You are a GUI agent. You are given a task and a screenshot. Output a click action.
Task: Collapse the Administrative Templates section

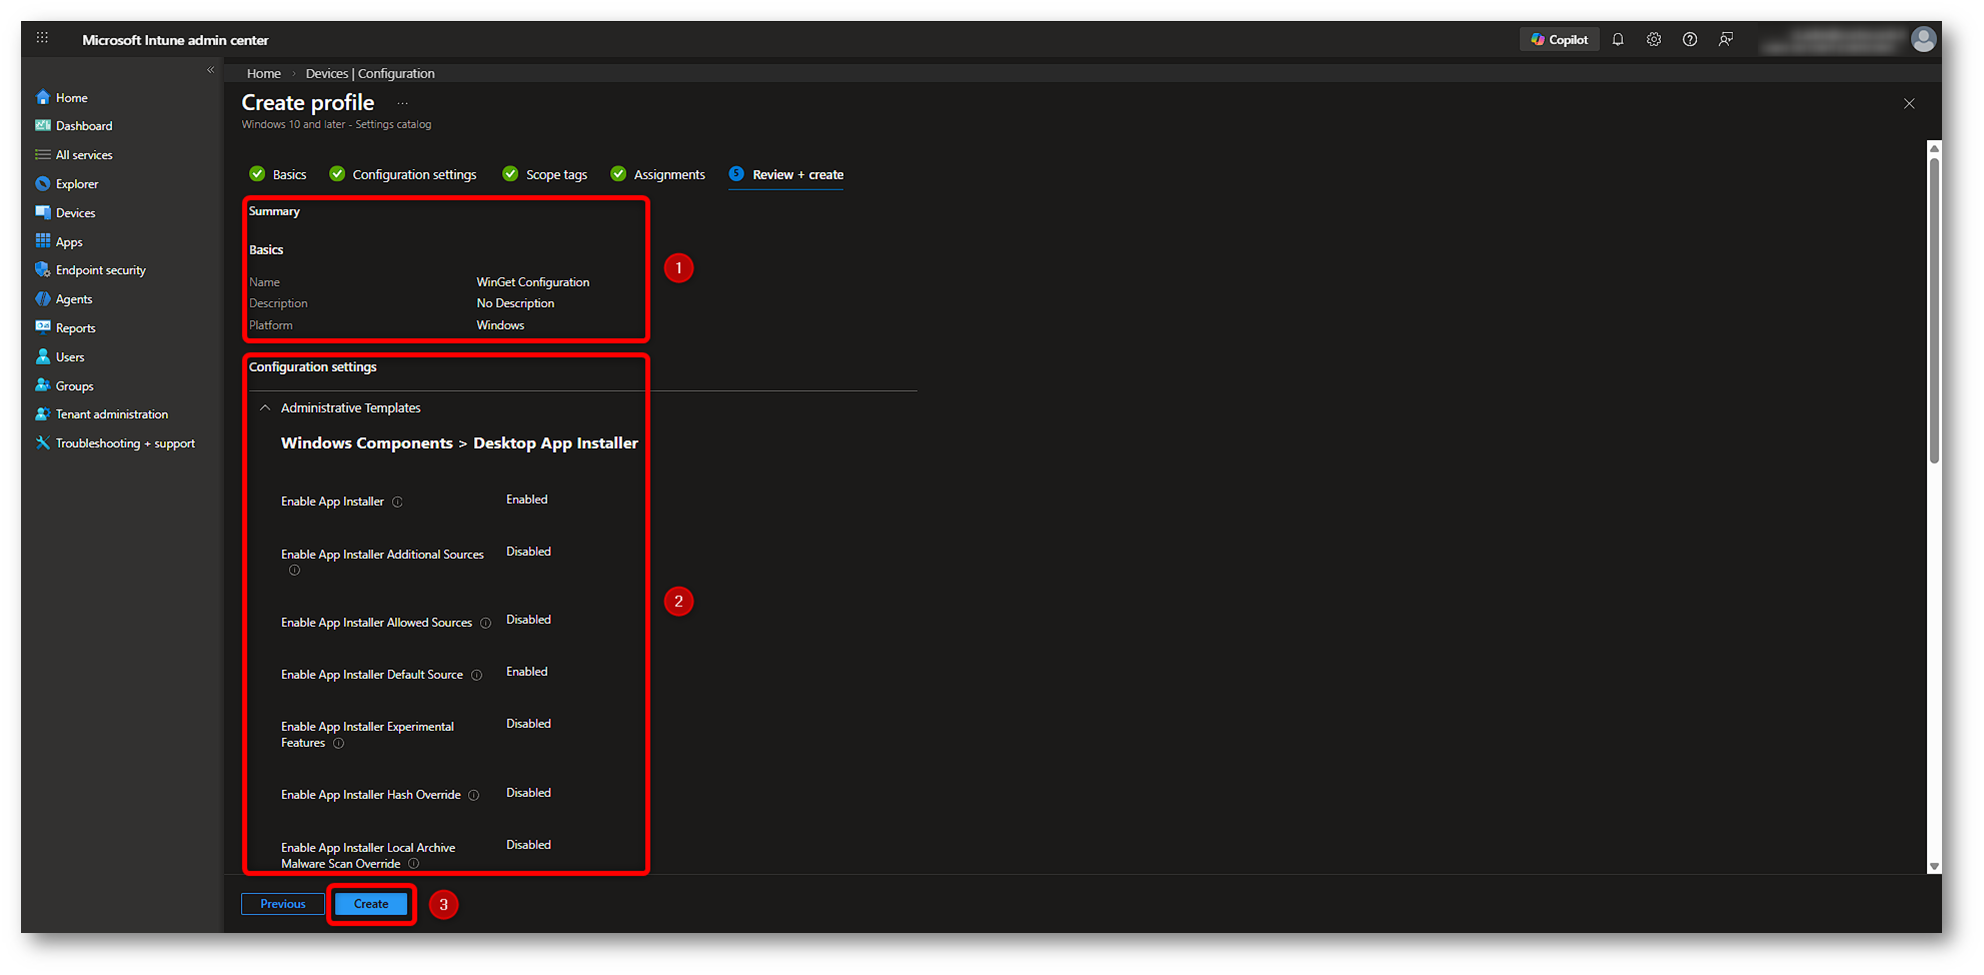pos(265,408)
